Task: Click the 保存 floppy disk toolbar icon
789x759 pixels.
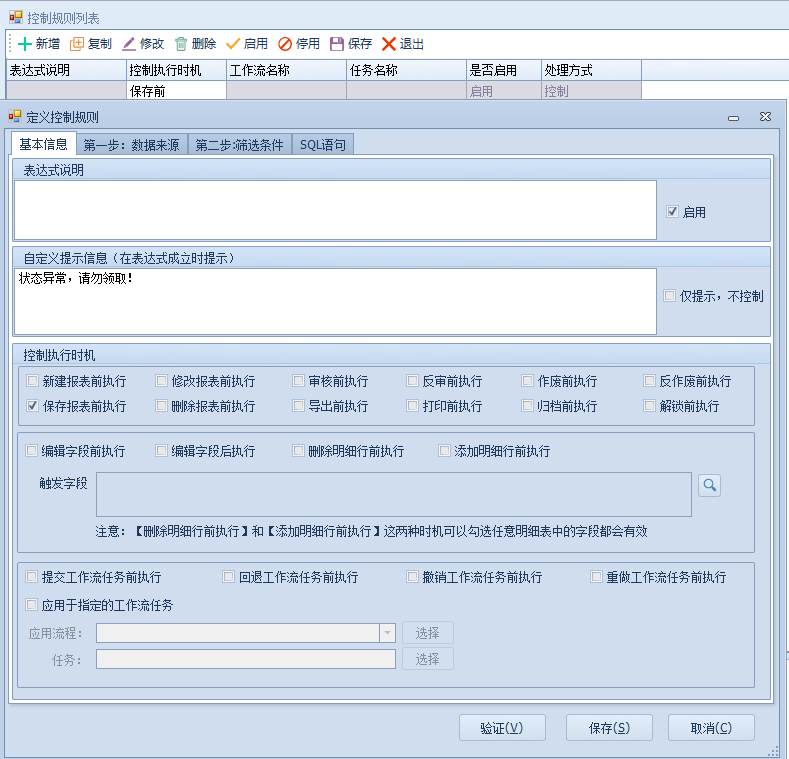Action: [x=337, y=44]
